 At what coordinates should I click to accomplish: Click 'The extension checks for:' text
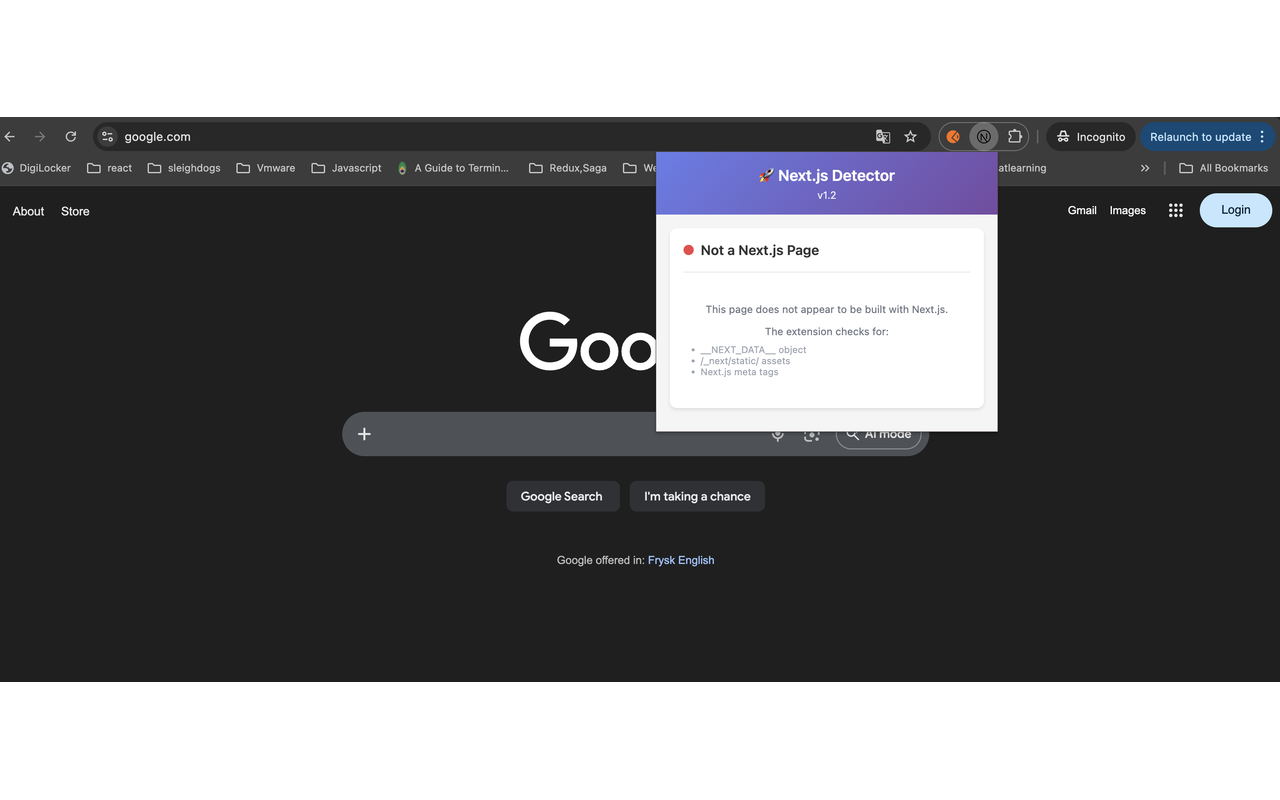coord(827,332)
